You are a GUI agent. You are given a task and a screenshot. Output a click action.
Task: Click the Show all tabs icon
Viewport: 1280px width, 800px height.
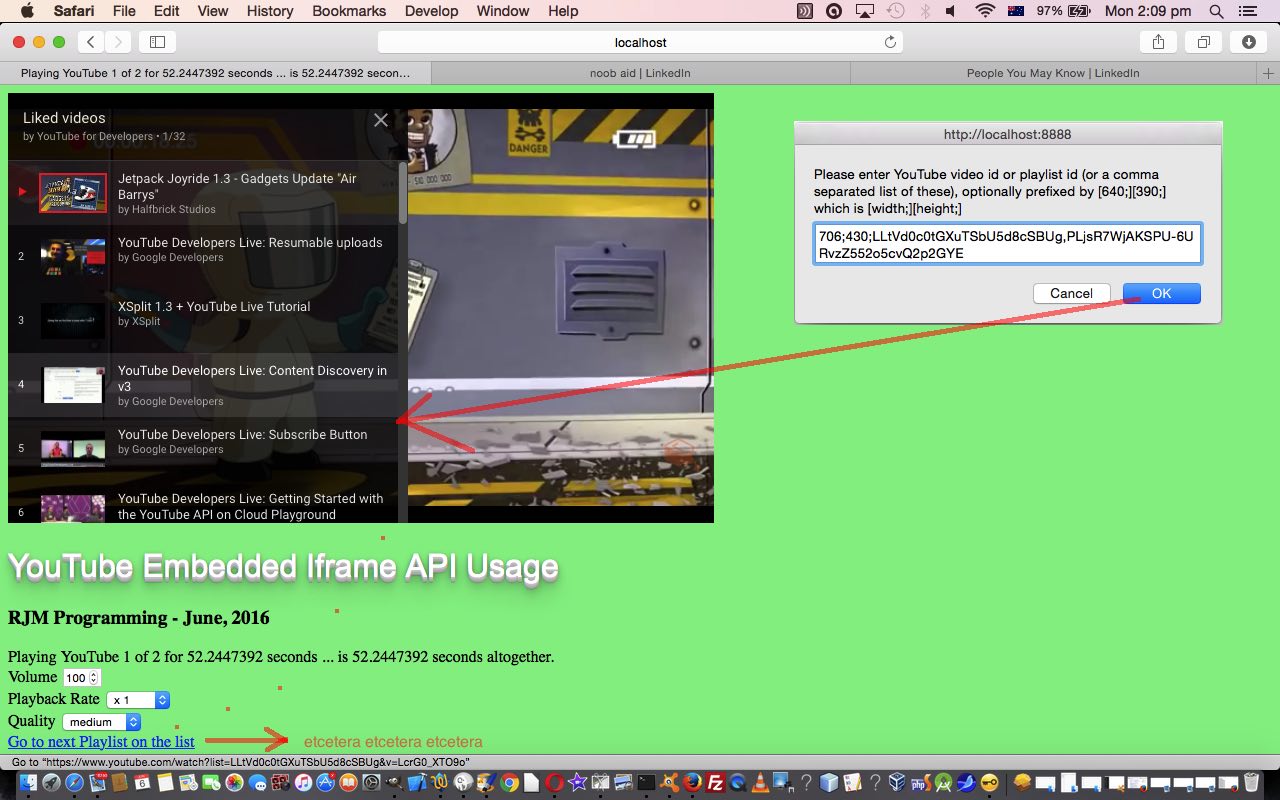[1203, 42]
